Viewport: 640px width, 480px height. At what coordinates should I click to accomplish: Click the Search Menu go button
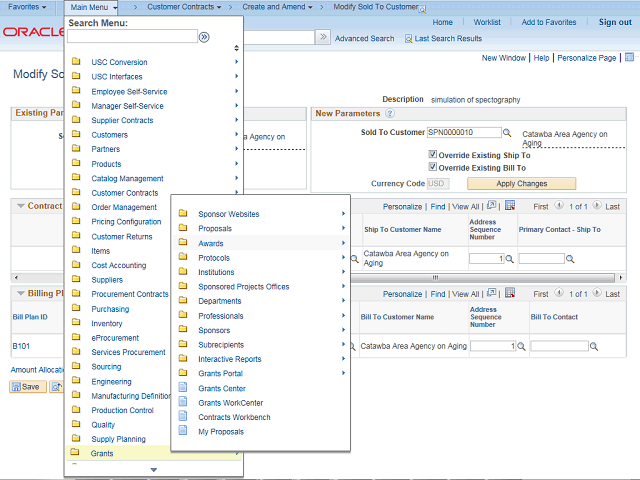point(204,37)
